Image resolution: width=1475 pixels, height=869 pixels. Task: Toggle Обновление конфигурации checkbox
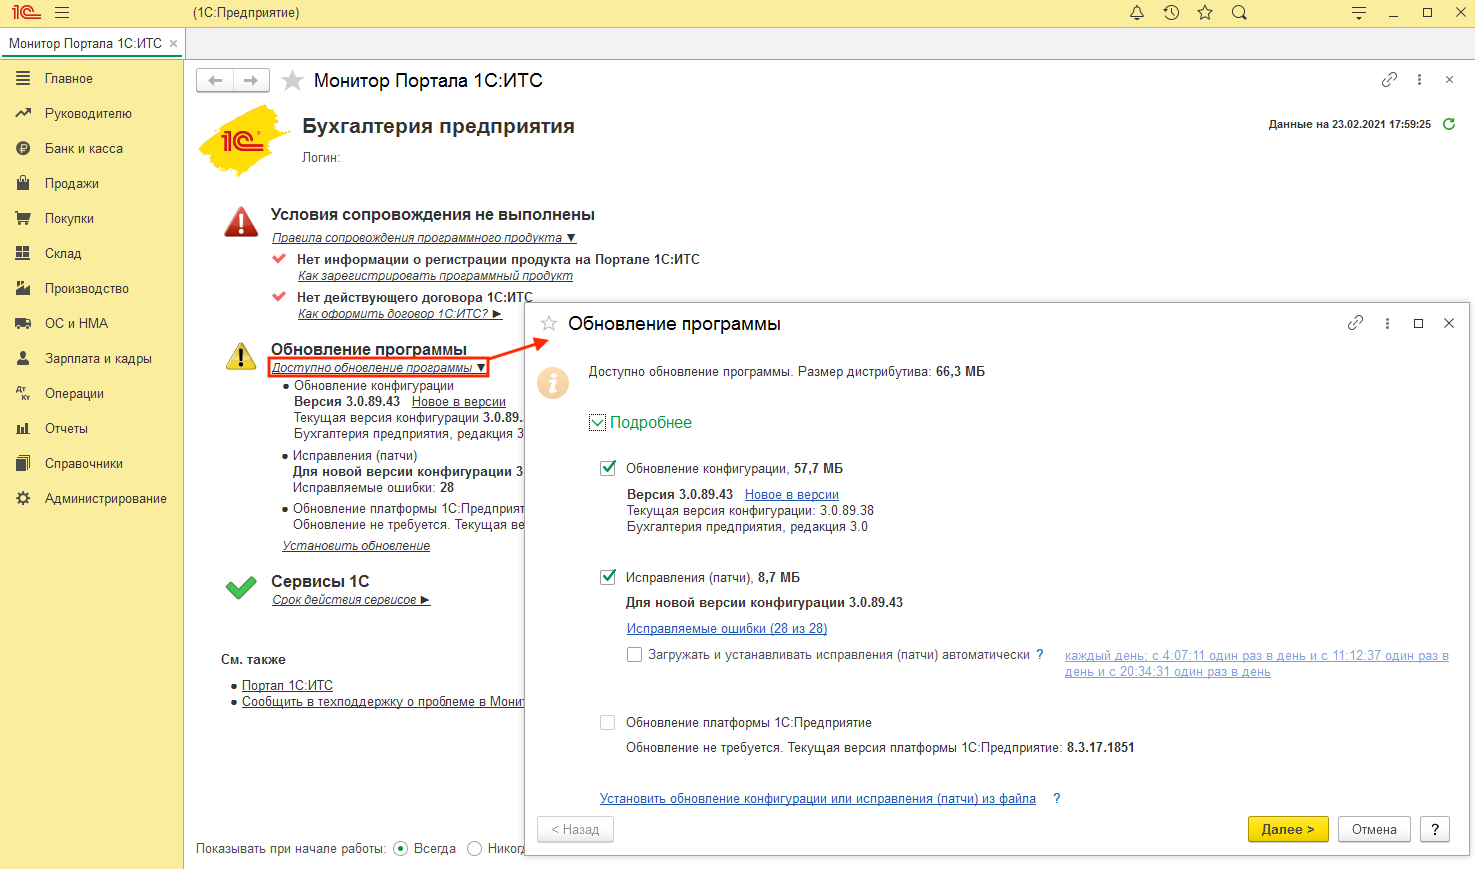(608, 468)
